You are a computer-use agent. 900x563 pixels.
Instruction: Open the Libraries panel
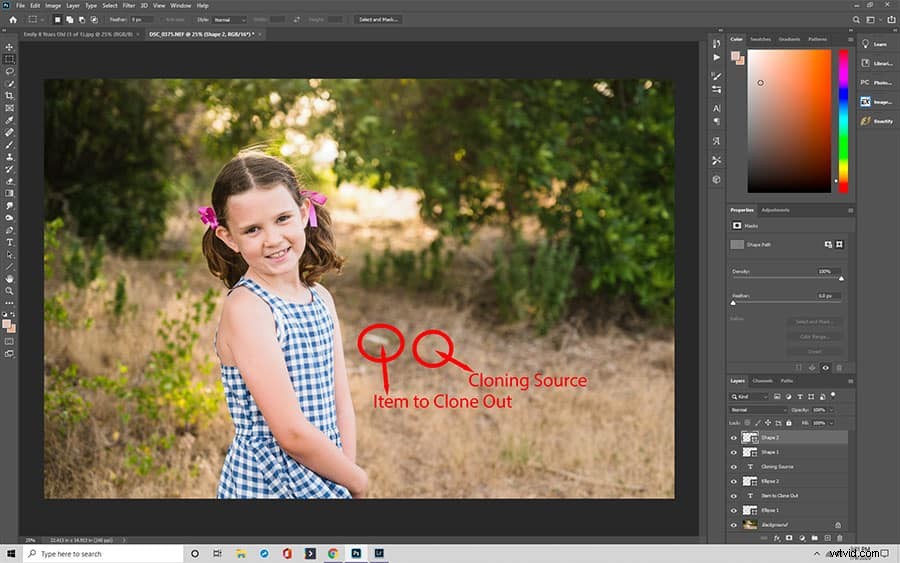876,63
